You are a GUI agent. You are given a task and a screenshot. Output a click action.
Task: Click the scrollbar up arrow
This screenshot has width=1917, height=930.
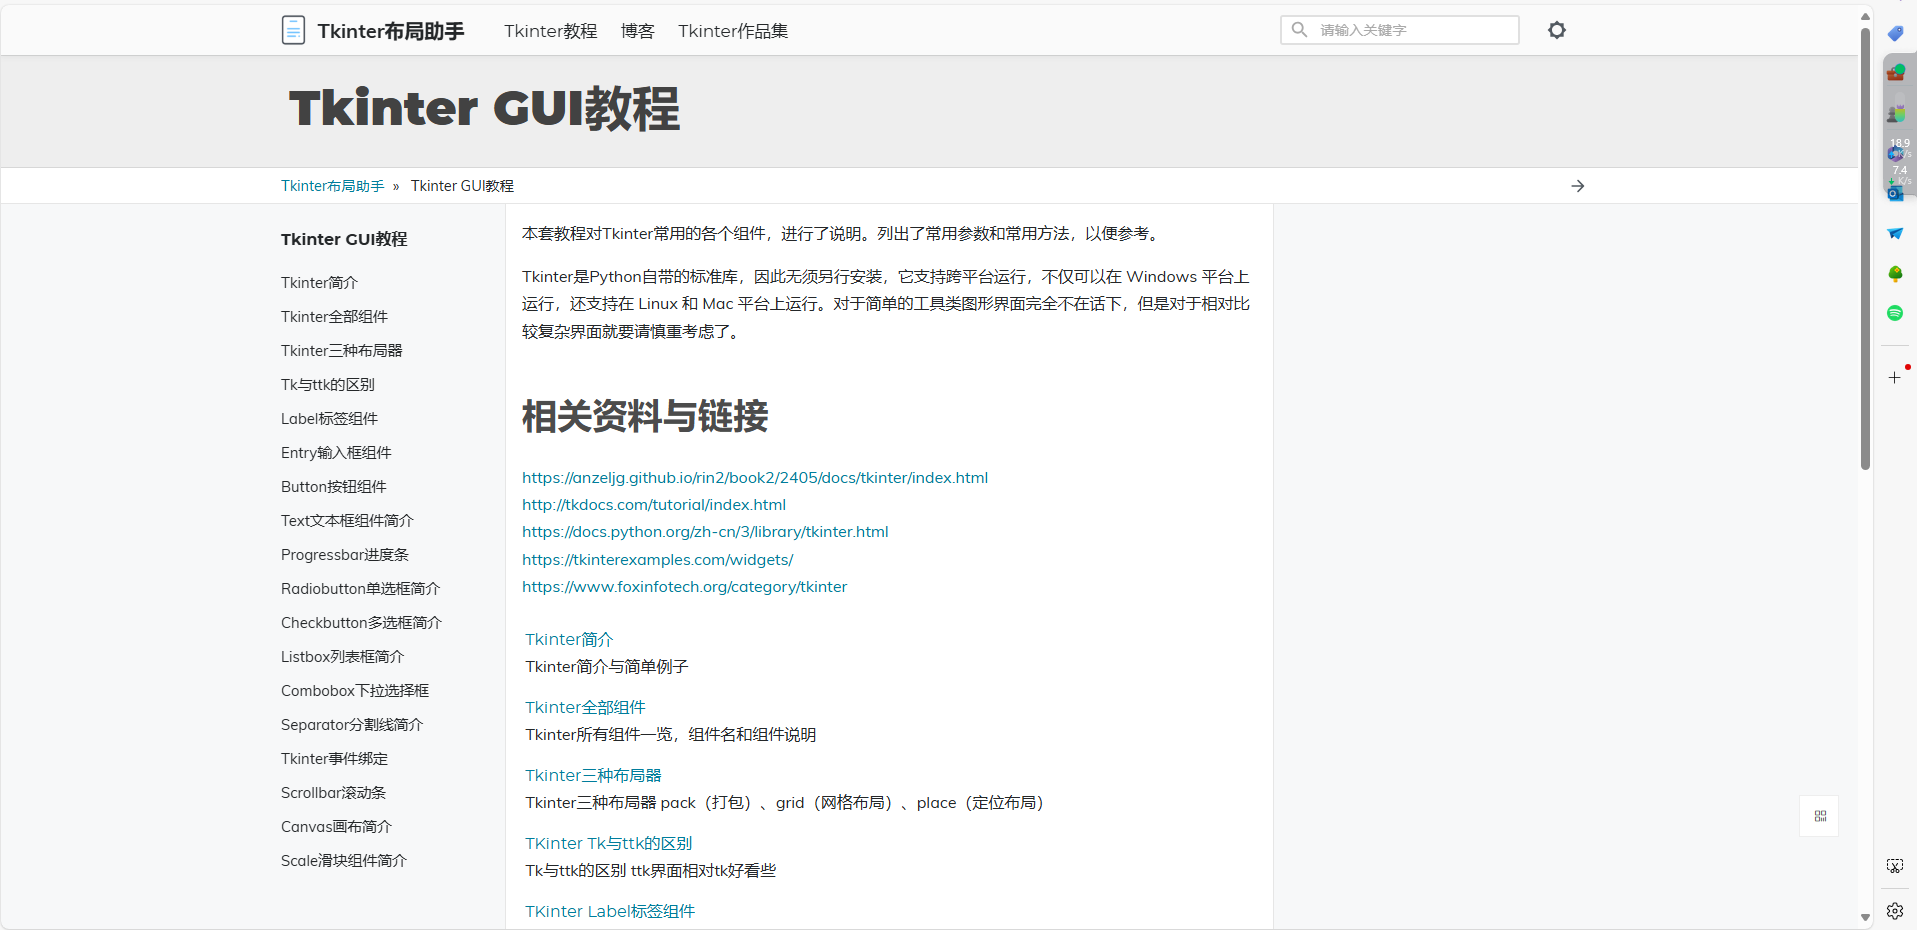1865,16
